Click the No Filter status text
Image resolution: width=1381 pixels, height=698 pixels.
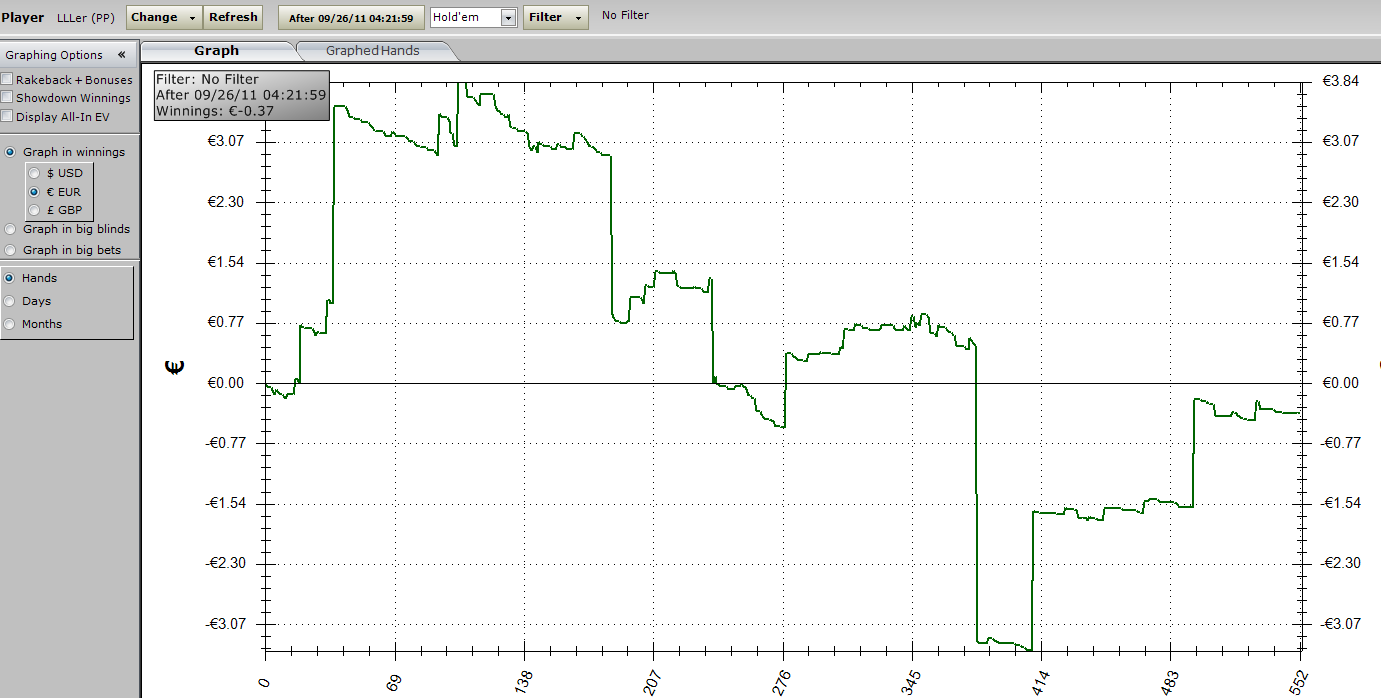point(625,15)
